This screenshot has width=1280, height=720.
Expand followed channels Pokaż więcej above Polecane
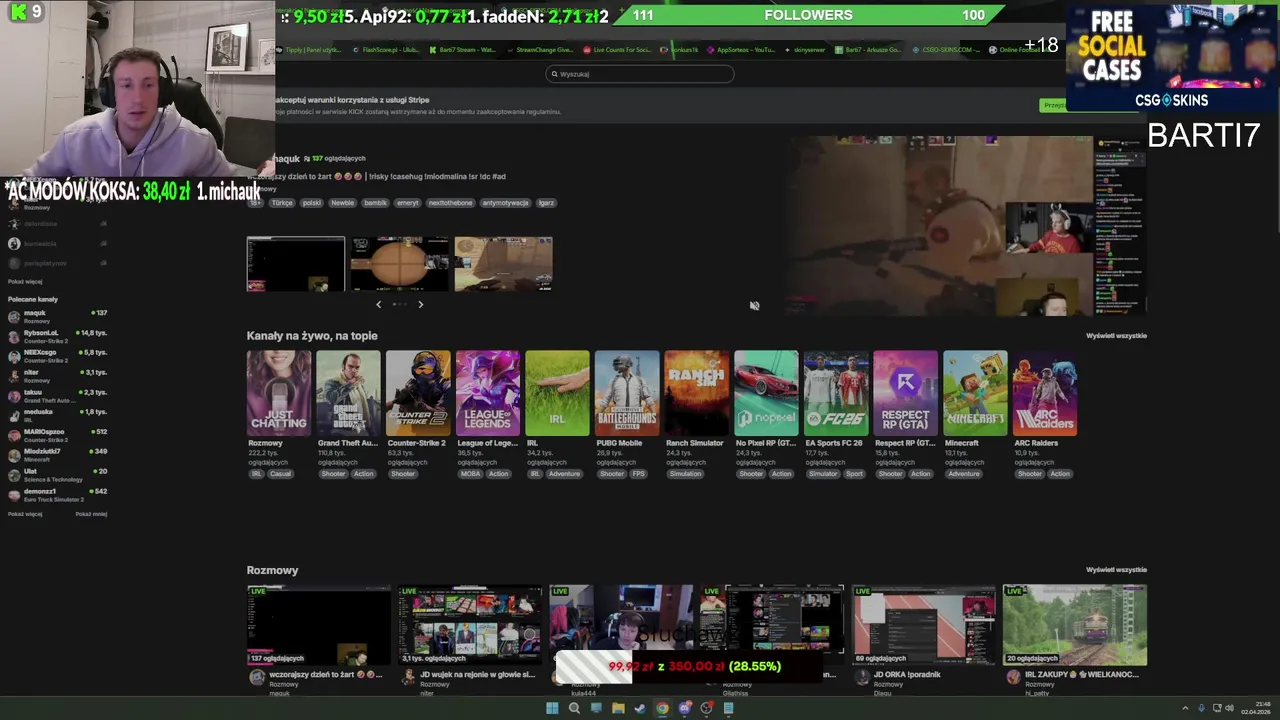[x=25, y=281]
